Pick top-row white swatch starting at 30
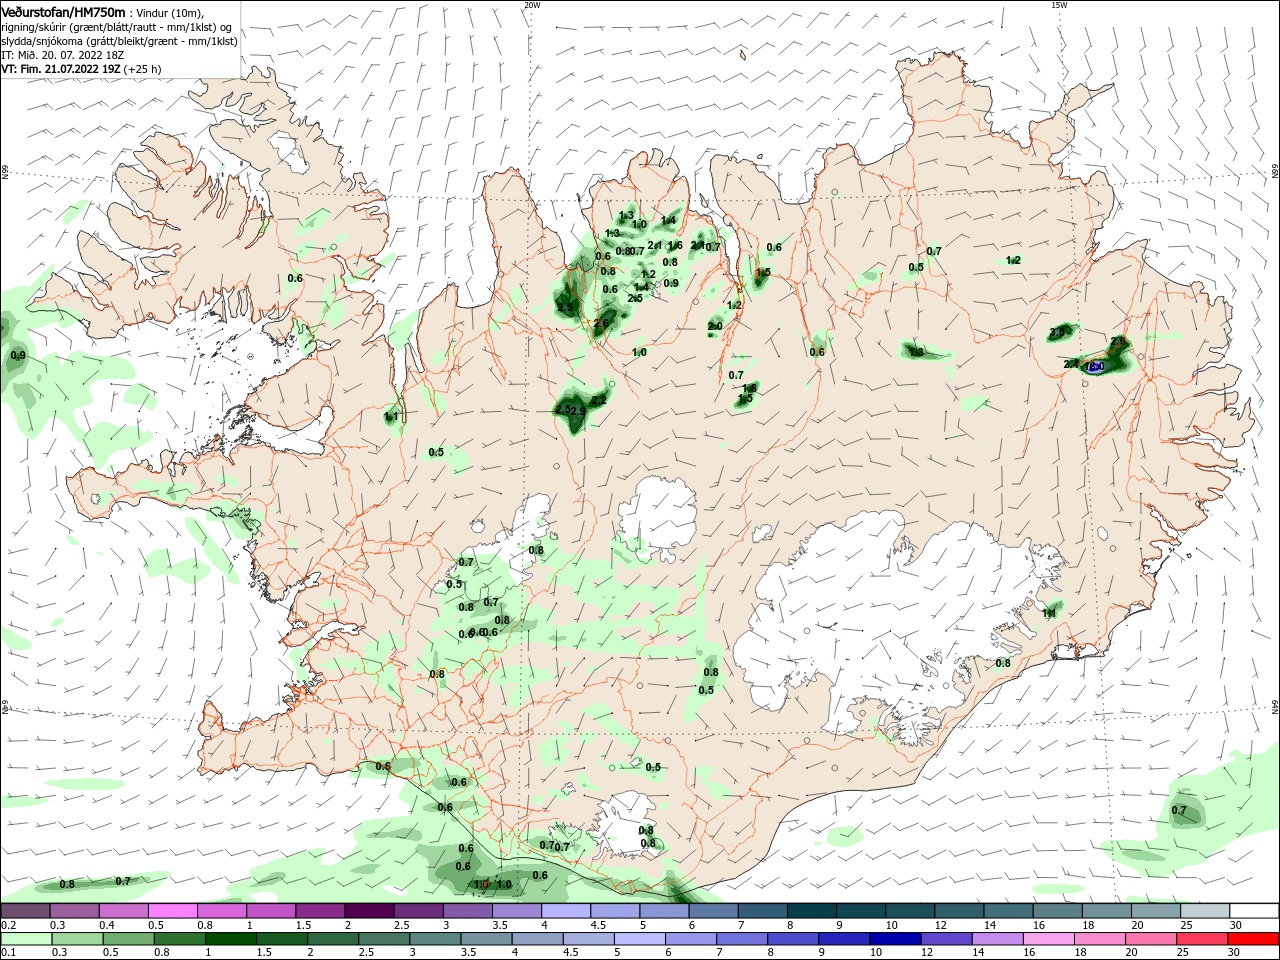 [x=1254, y=911]
